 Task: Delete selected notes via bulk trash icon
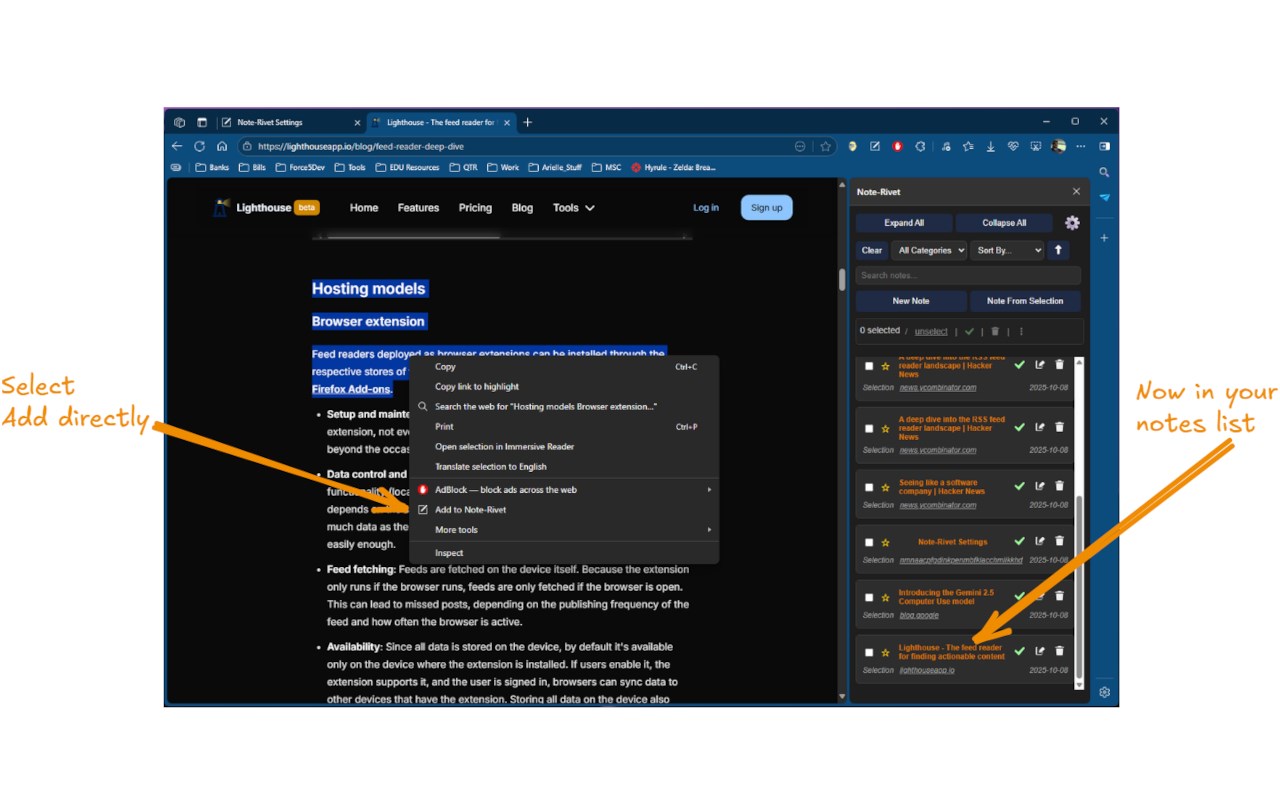[995, 331]
